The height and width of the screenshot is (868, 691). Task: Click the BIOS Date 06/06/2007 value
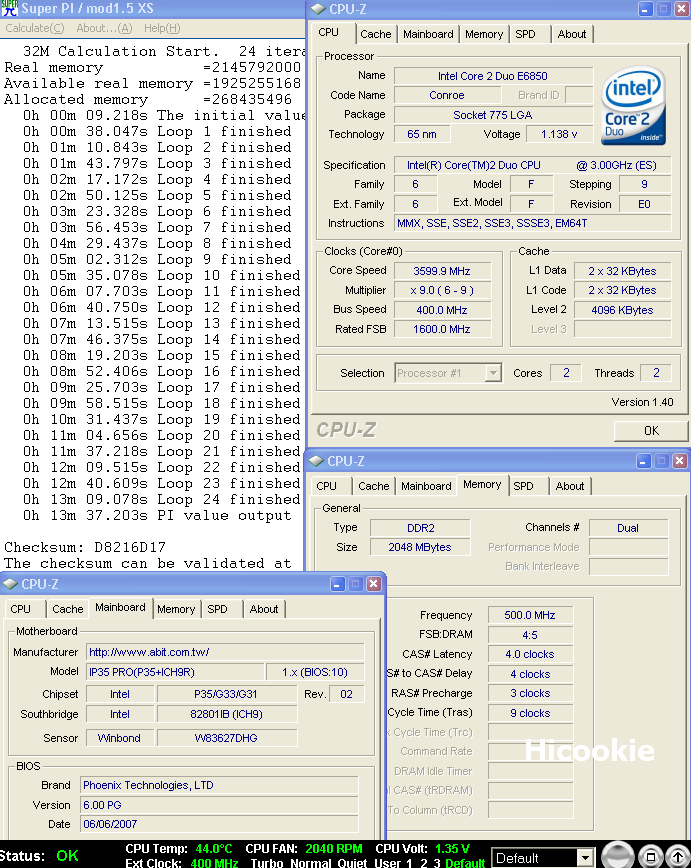[219, 824]
